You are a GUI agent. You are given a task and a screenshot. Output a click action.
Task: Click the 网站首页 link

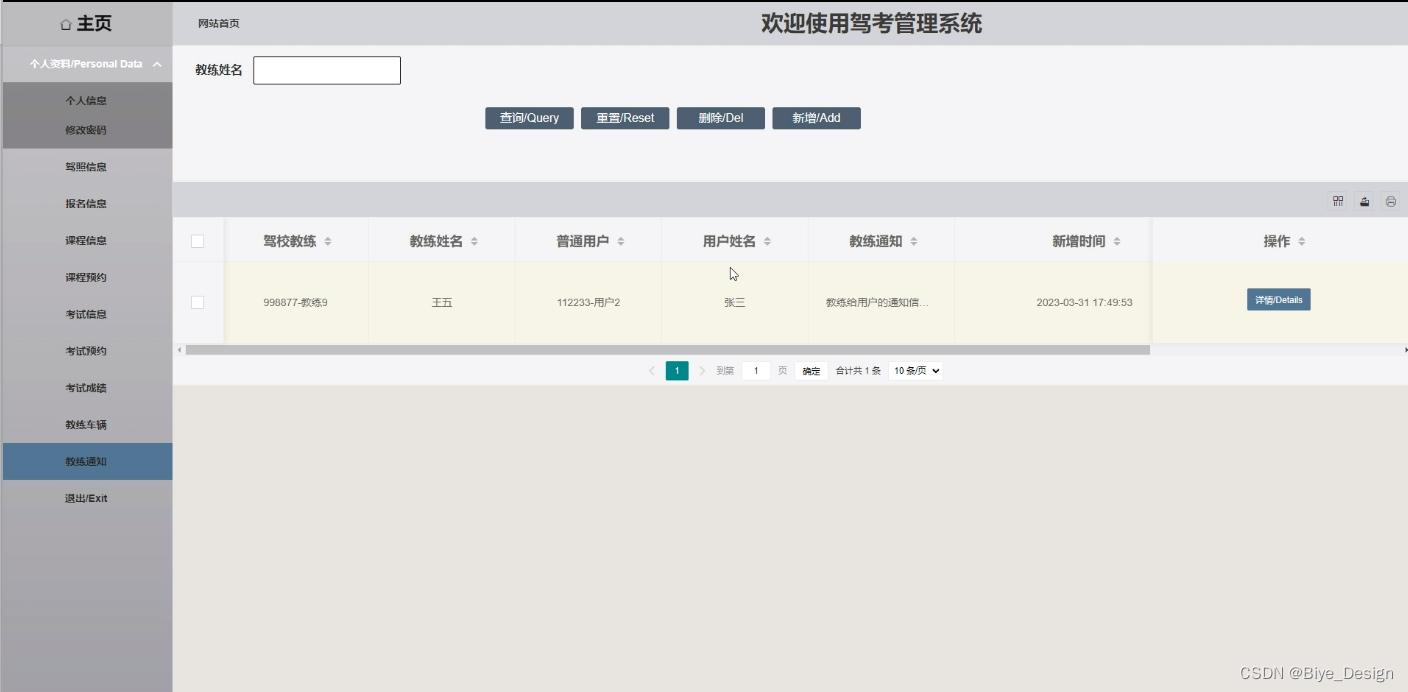[219, 24]
